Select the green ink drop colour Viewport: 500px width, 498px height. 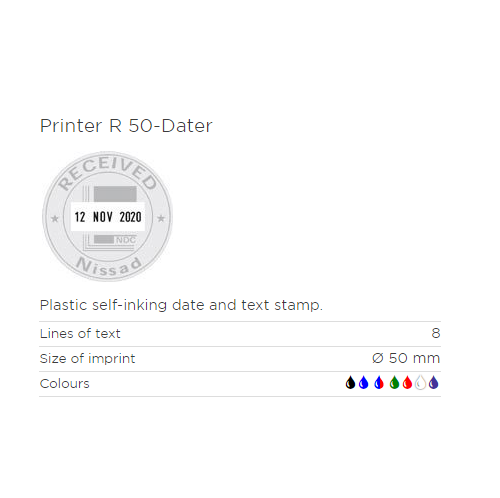click(394, 383)
